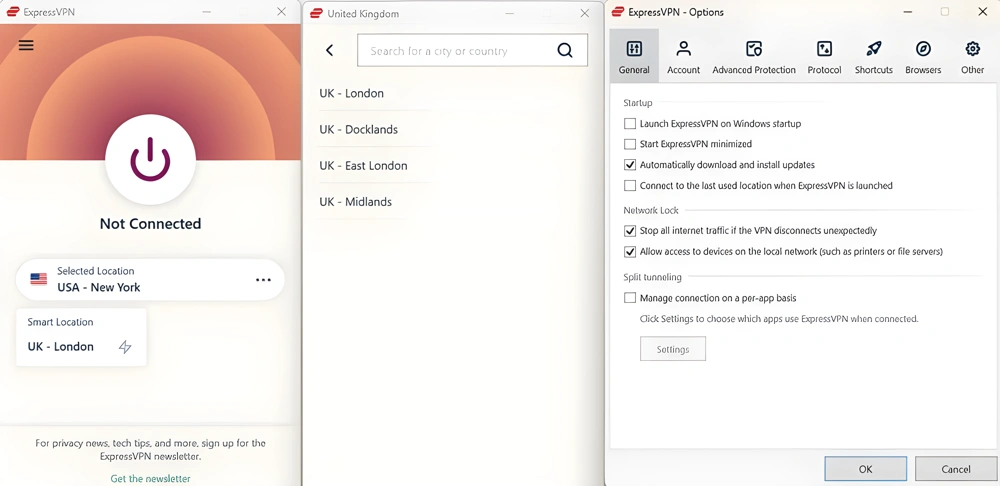The image size is (1000, 486).
Task: Check Start ExpressVPN minimized
Action: (630, 144)
